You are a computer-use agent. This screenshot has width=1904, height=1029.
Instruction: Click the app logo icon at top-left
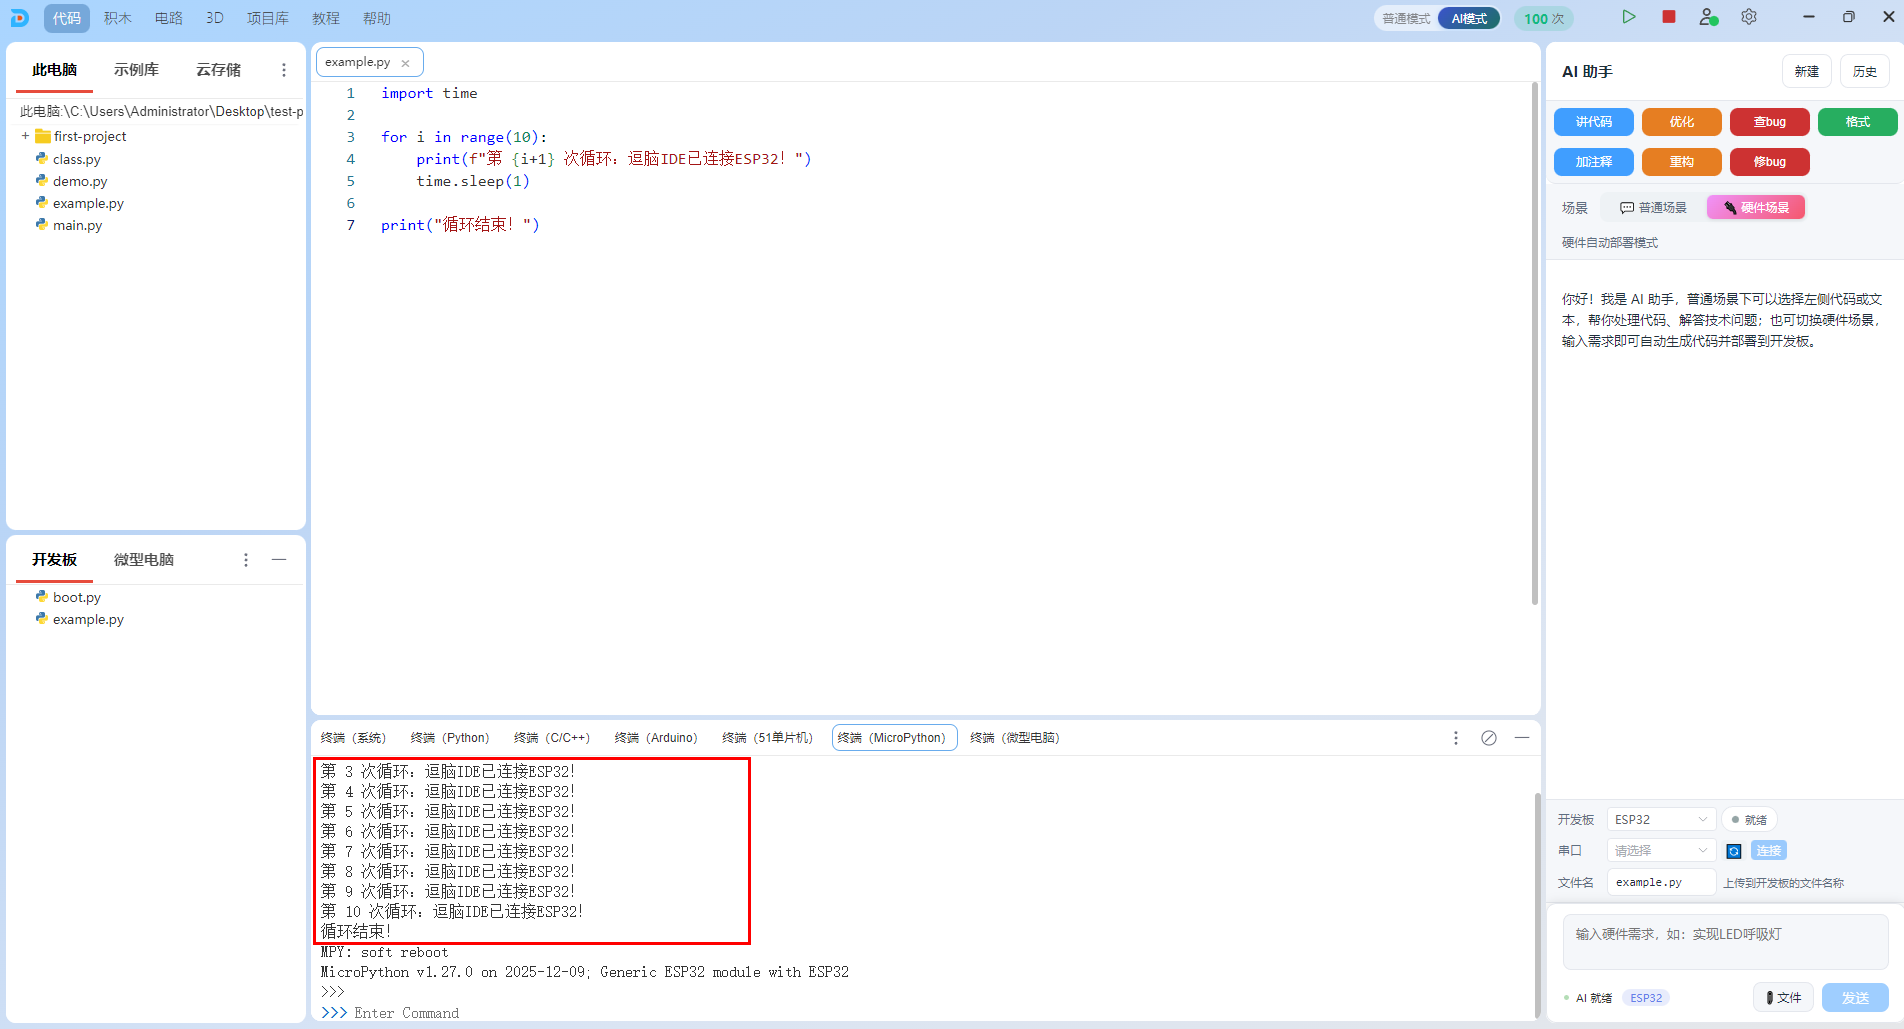(19, 18)
